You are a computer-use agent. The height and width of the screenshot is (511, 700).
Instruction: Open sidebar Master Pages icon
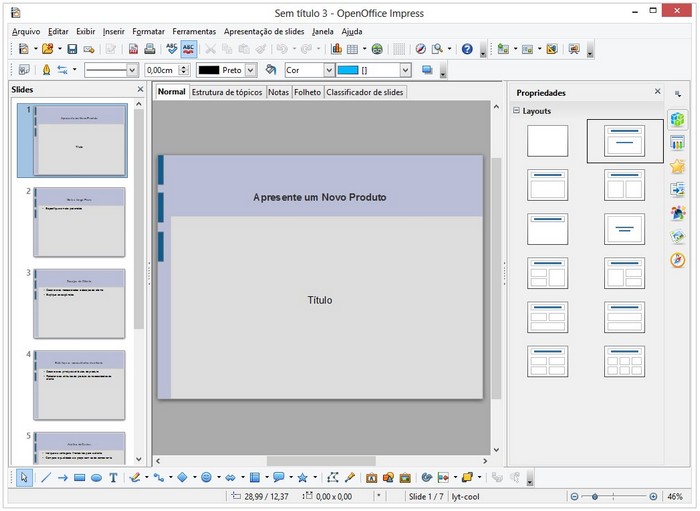click(677, 143)
